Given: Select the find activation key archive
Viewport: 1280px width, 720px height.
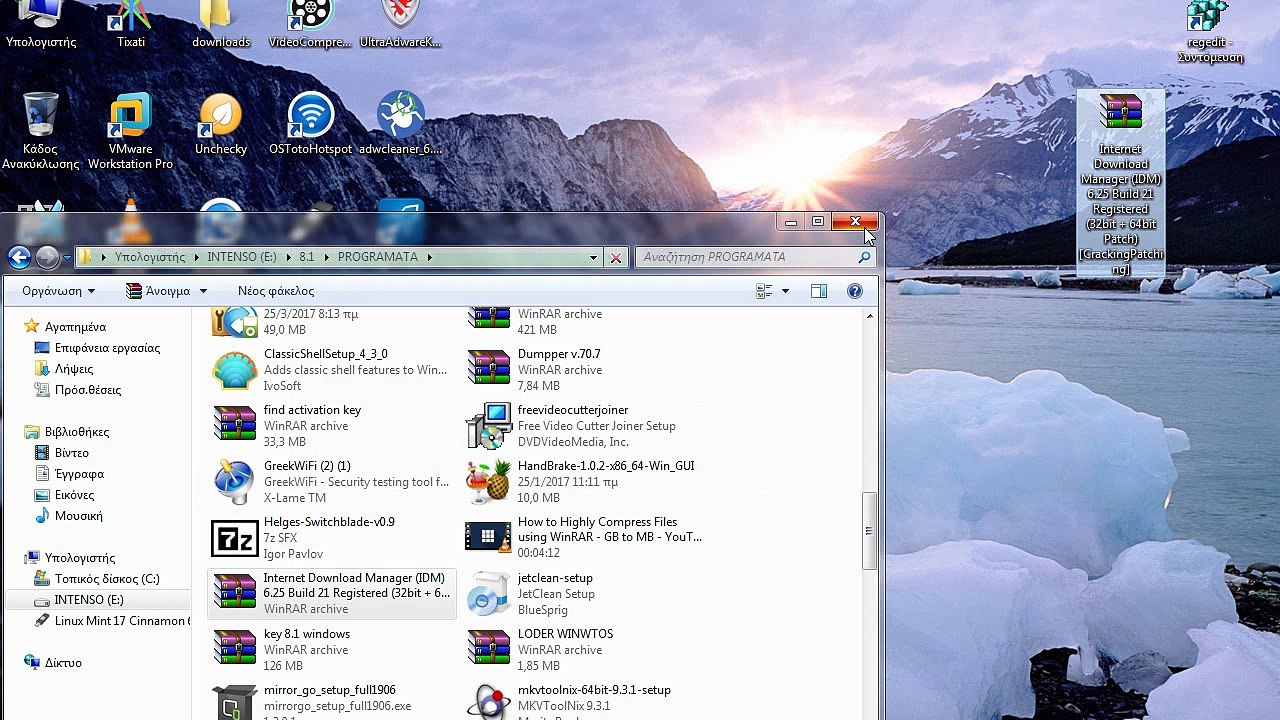Looking at the screenshot, I should [331, 426].
